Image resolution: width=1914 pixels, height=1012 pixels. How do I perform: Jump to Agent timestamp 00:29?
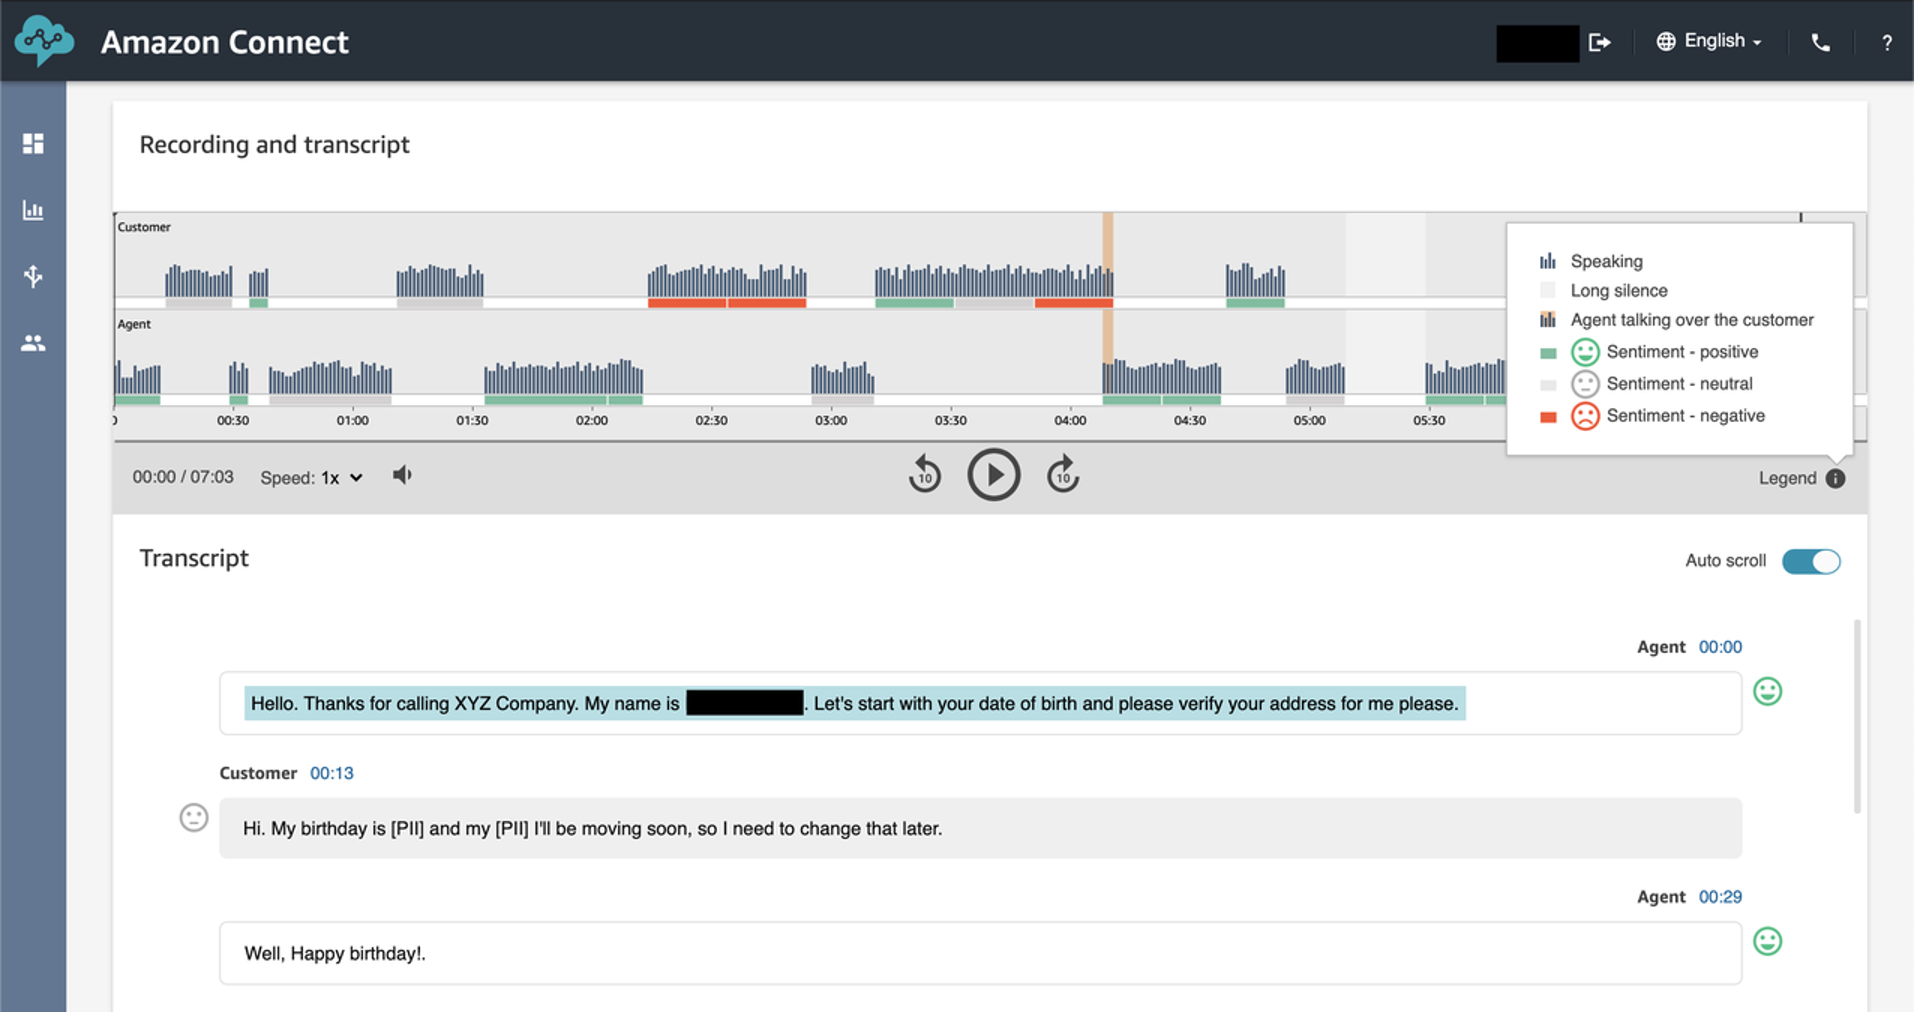pyautogui.click(x=1720, y=897)
